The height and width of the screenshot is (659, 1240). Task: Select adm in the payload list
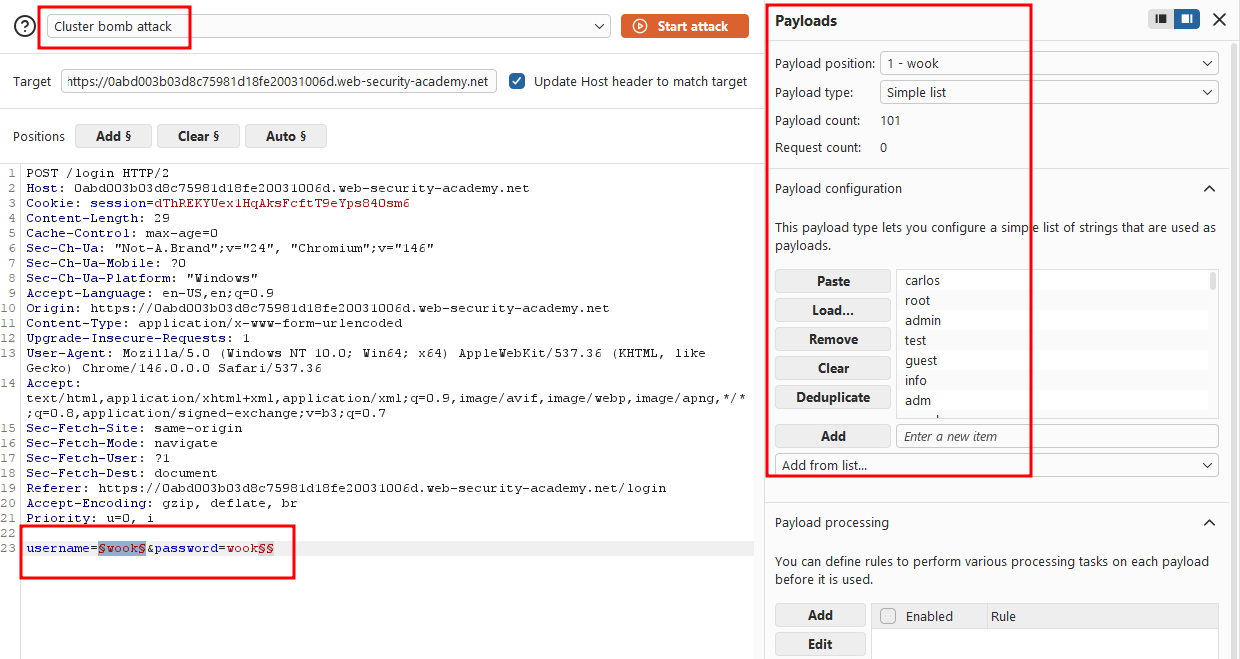(x=1052, y=401)
